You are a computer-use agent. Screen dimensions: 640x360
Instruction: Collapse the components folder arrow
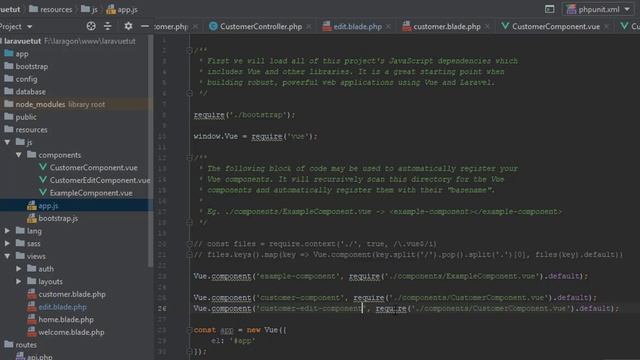[x=19, y=155]
